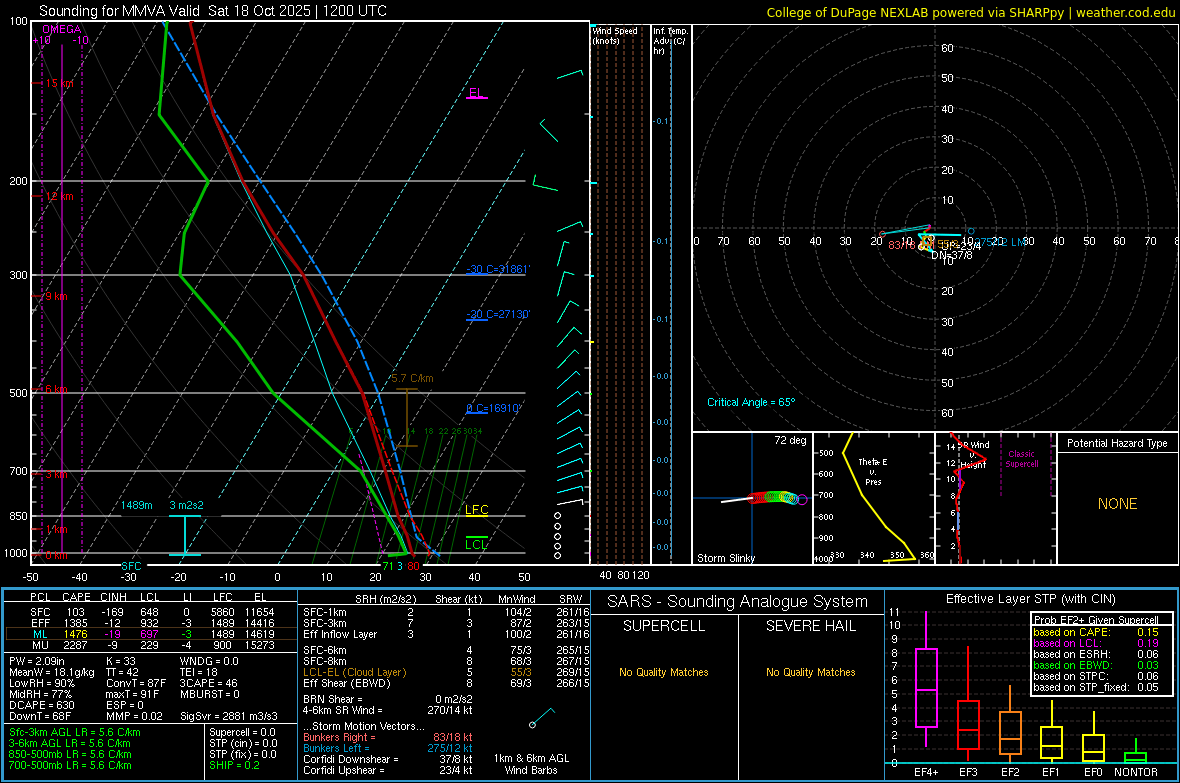
Task: Click the 'Wind Speed (knots)' panel header
Action: pos(615,36)
